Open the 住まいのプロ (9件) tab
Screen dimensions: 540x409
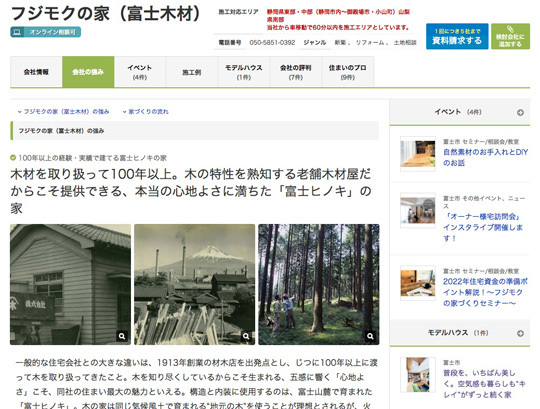point(348,72)
